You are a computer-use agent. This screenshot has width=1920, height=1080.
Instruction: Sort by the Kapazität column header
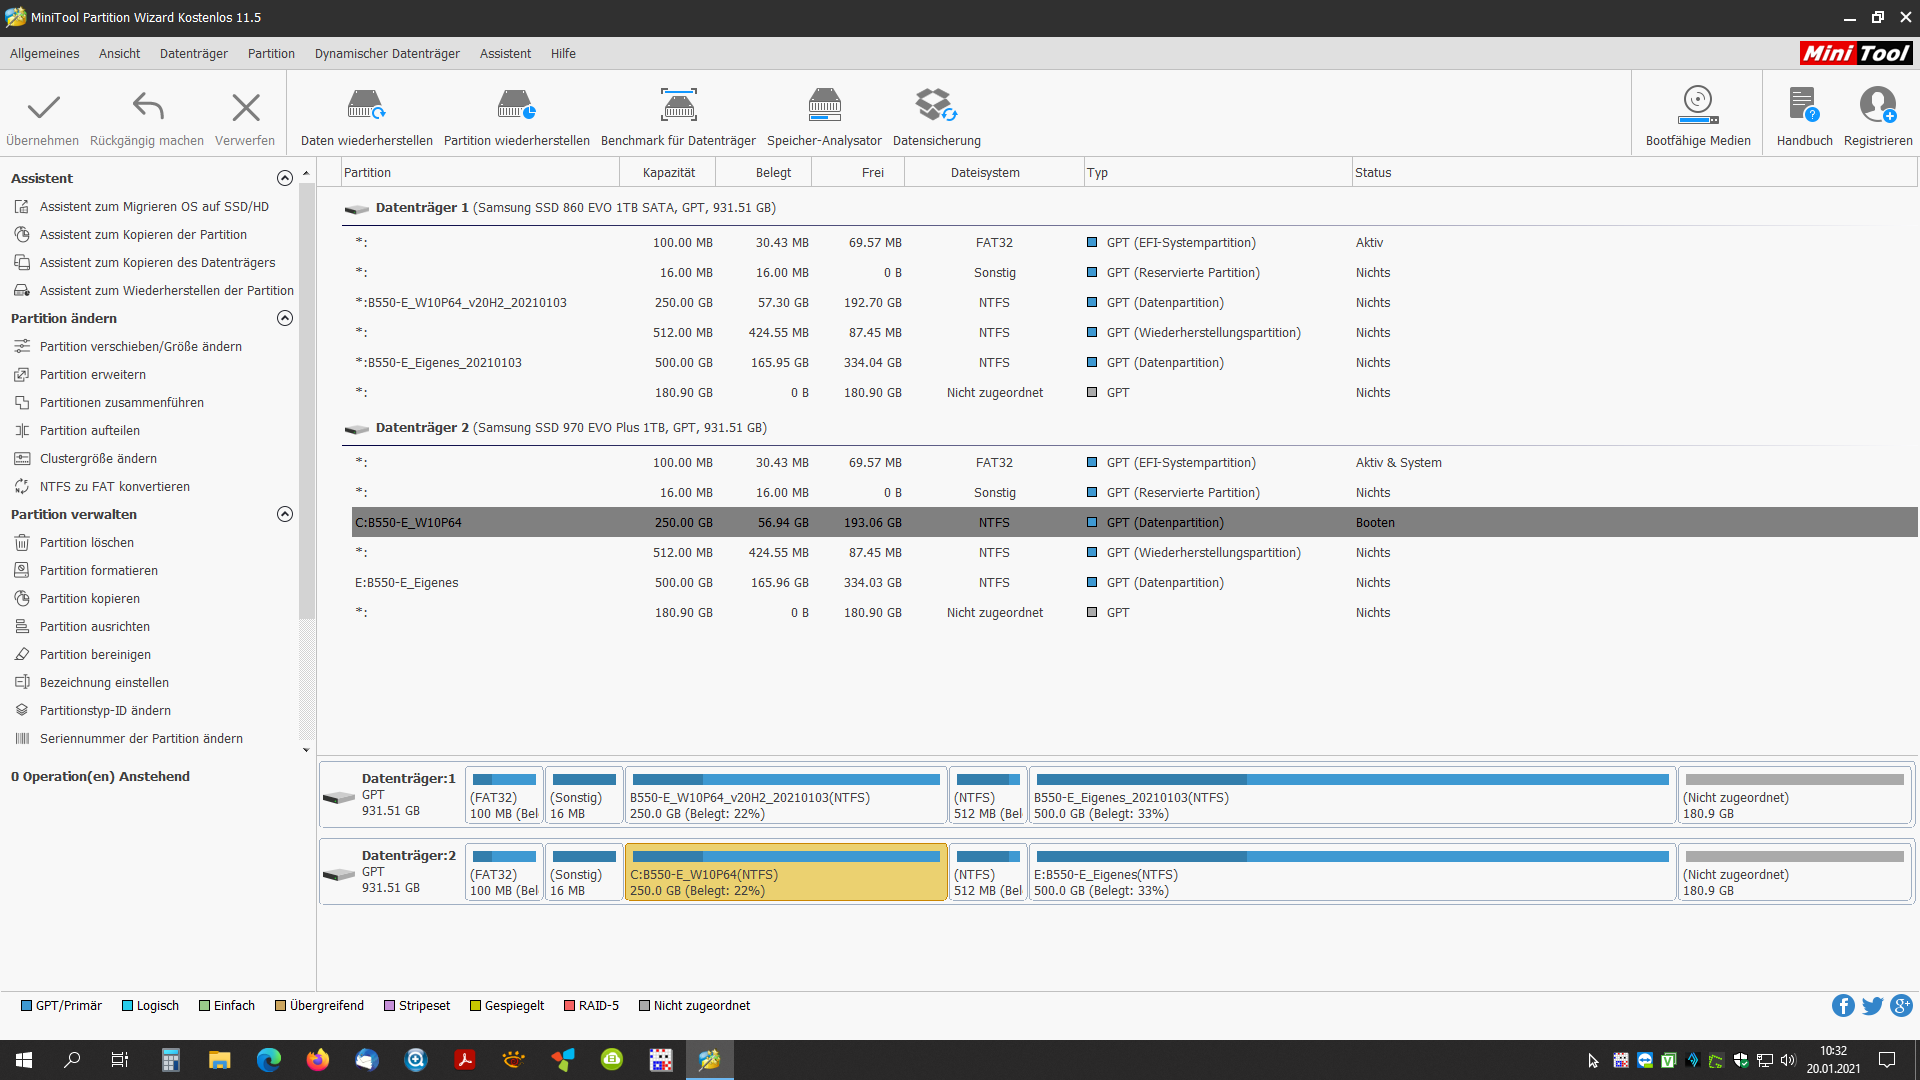click(668, 173)
